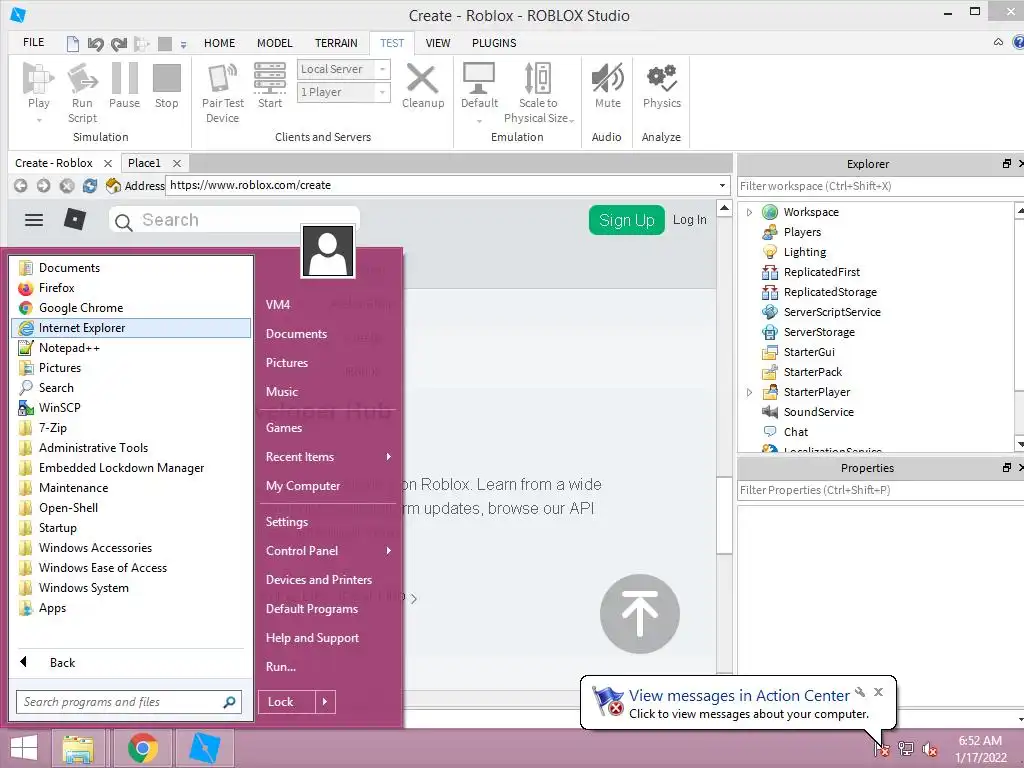Open the hamburger menu on Roblox page

click(34, 220)
